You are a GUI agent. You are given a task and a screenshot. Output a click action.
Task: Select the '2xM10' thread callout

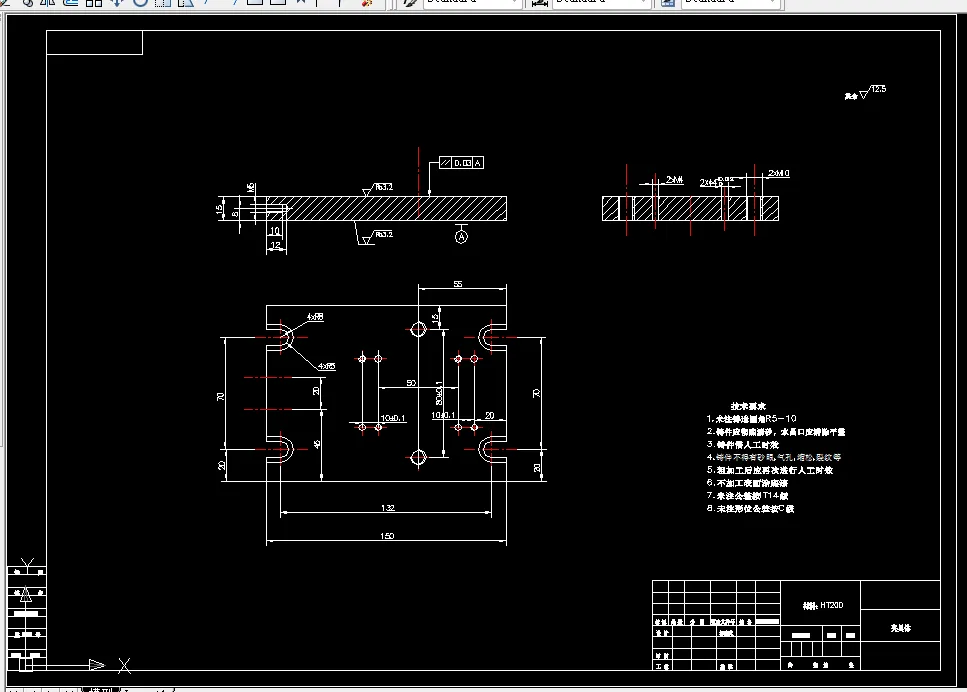779,173
